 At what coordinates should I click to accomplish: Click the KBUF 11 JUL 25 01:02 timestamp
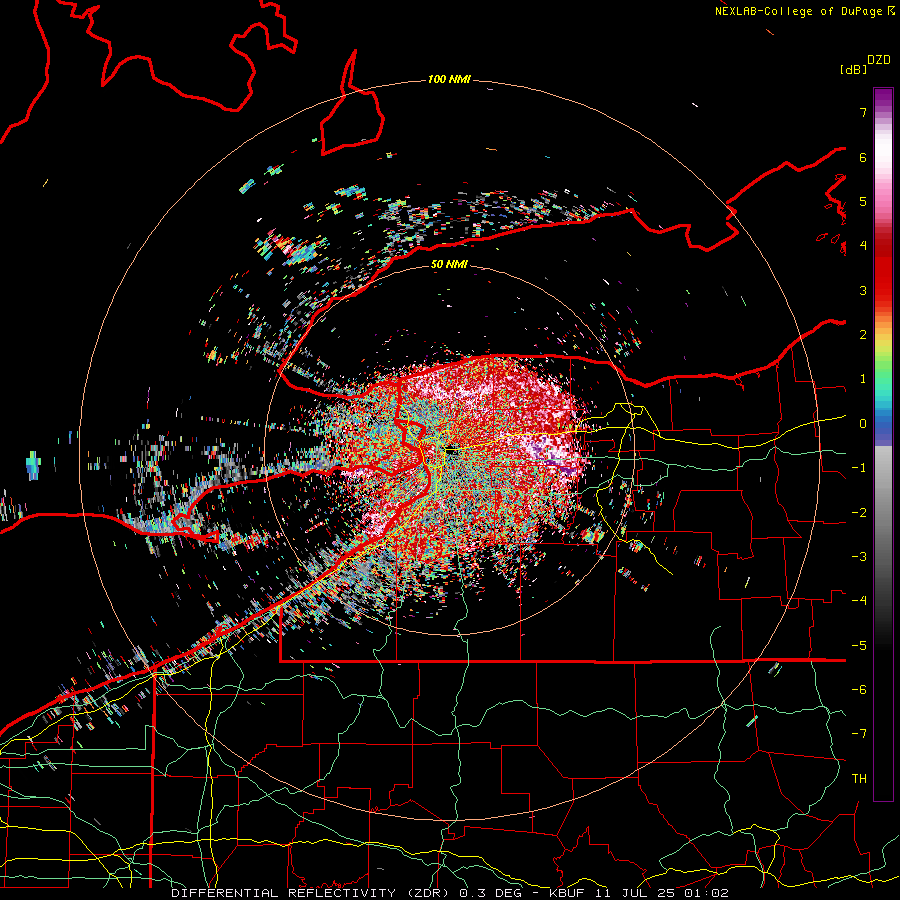[639, 893]
